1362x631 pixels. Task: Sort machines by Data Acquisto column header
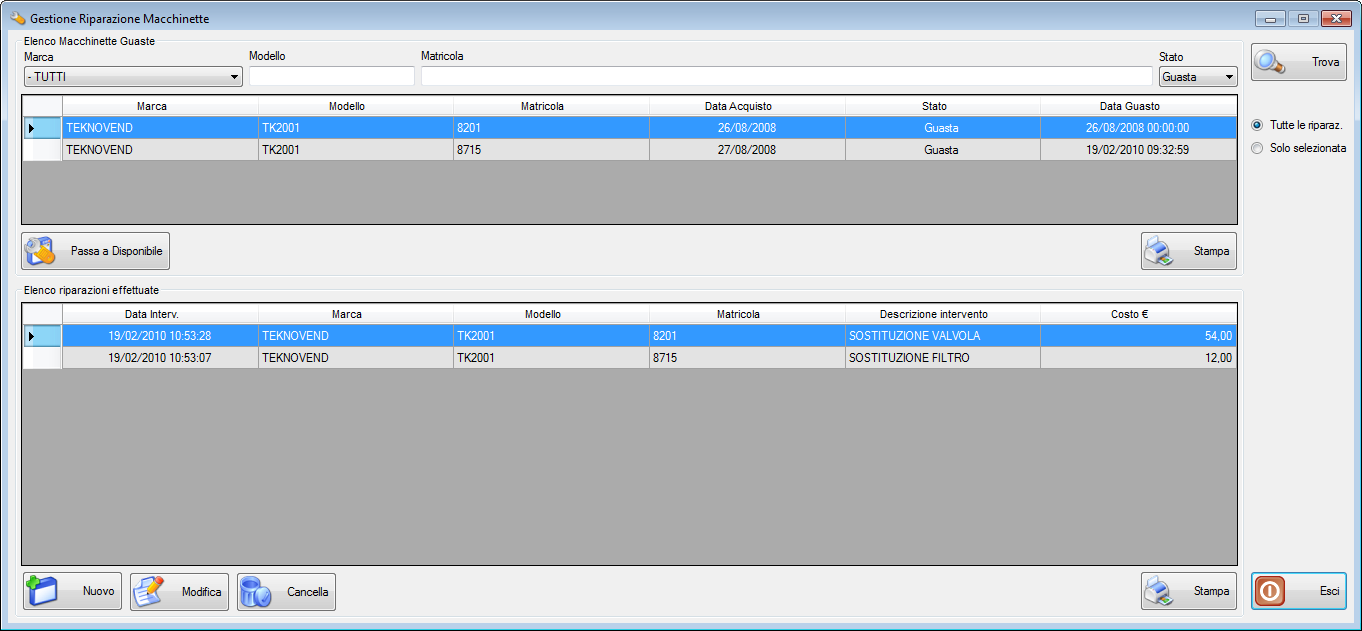tap(746, 106)
